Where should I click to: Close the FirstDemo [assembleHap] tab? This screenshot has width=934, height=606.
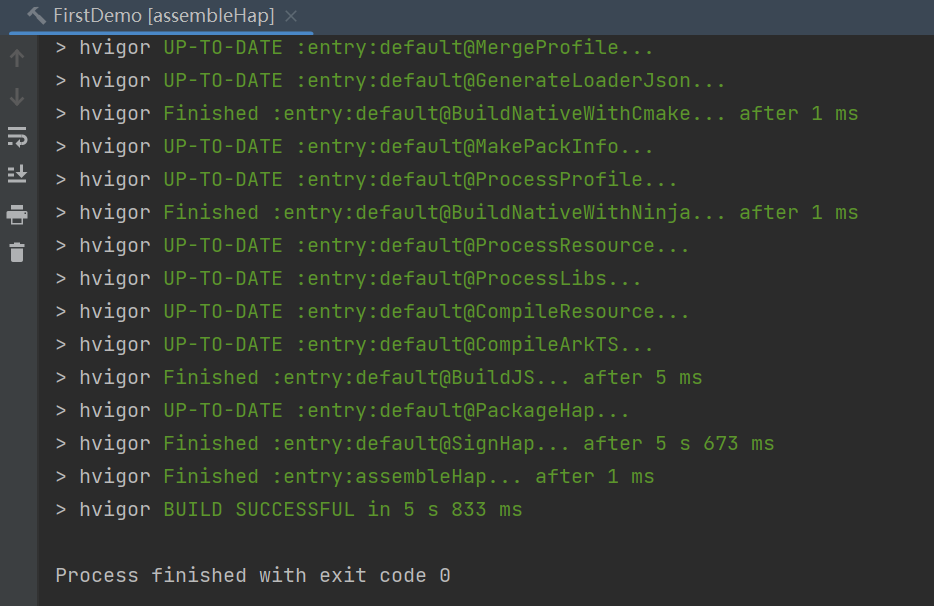pos(291,16)
